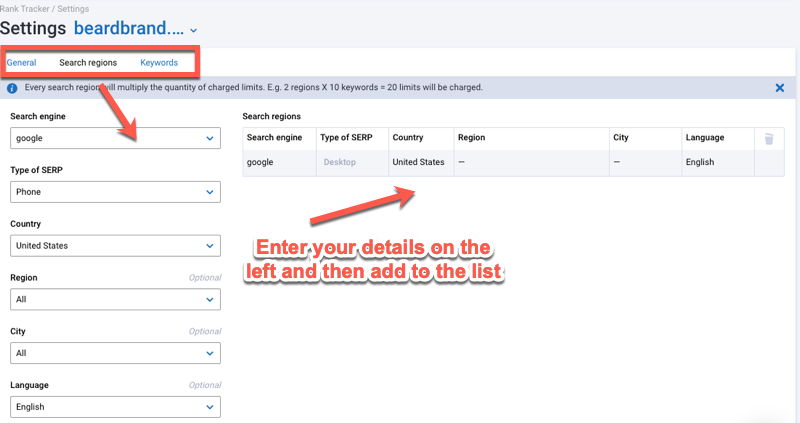Open the Search engine dropdown

pos(114,138)
